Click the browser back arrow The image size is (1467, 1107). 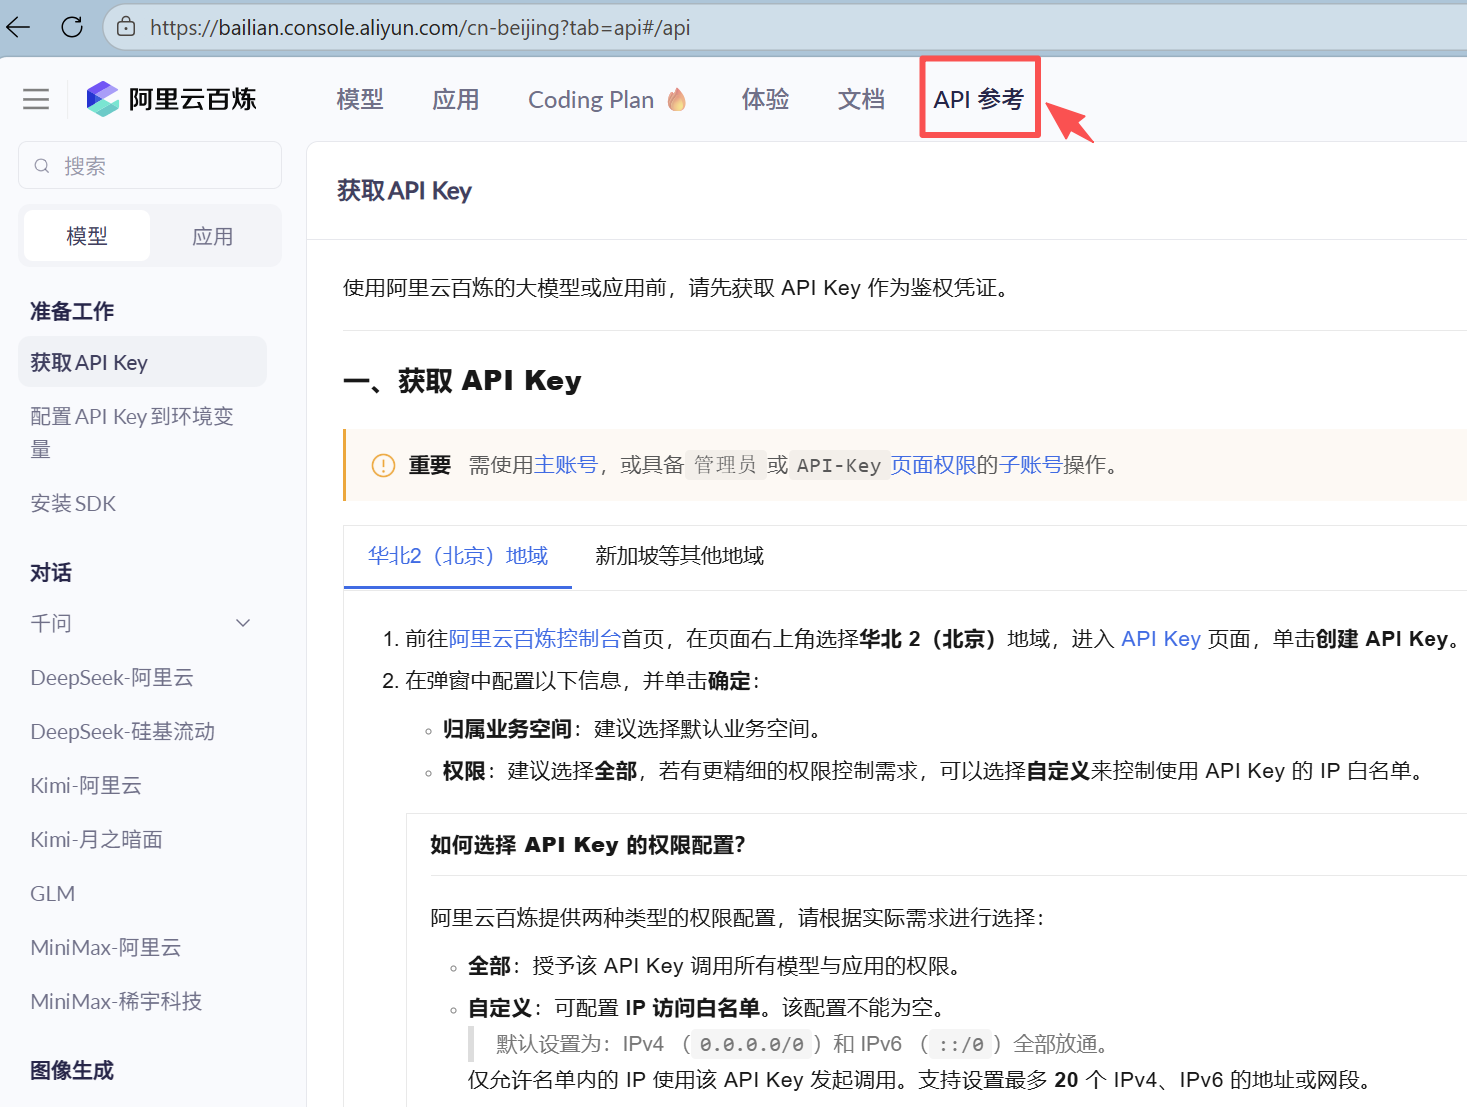click(18, 27)
